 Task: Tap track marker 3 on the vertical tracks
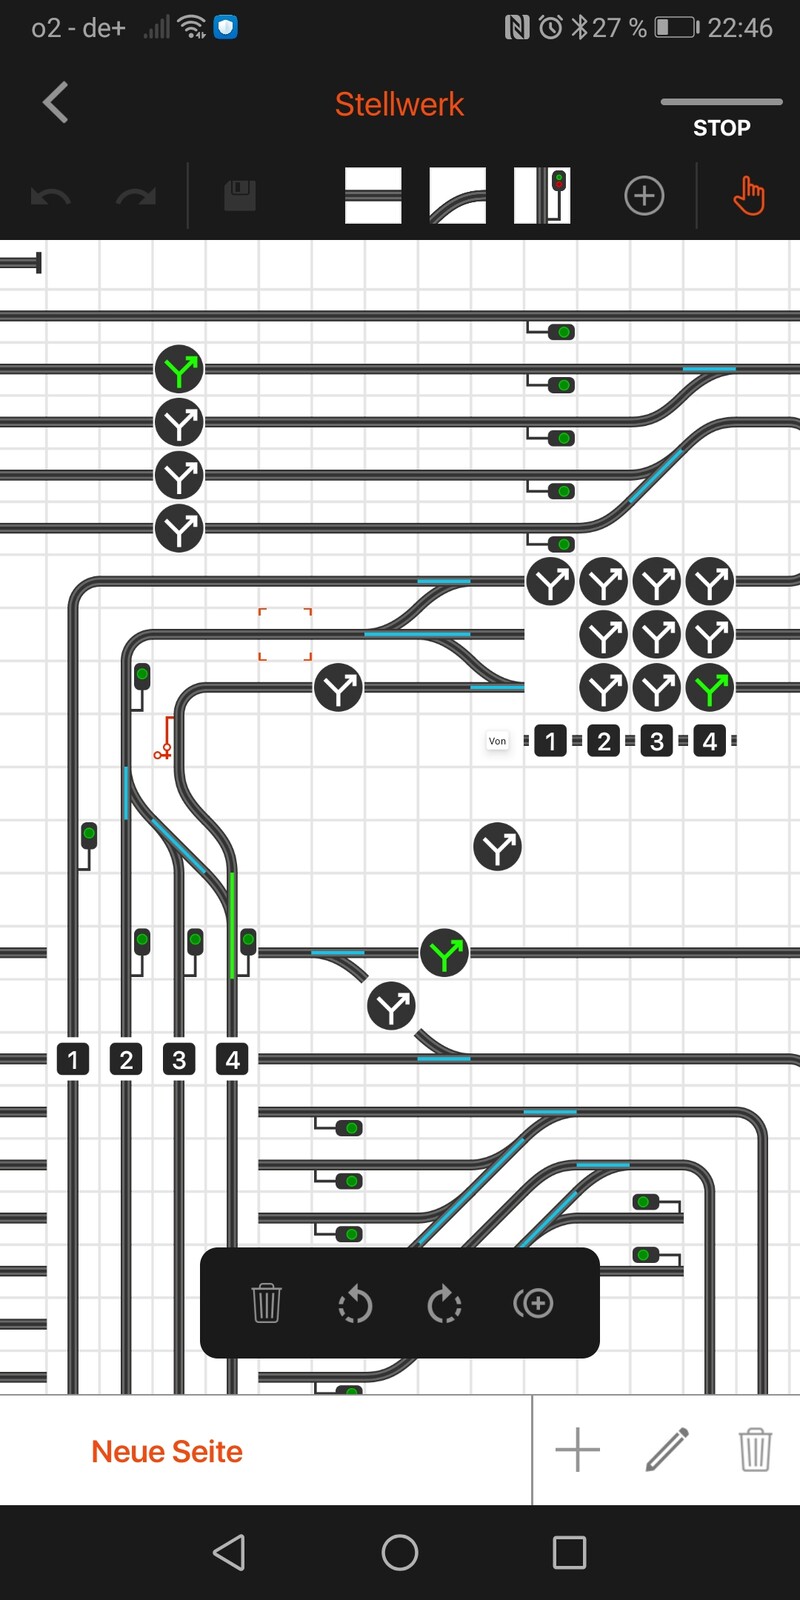point(179,1059)
